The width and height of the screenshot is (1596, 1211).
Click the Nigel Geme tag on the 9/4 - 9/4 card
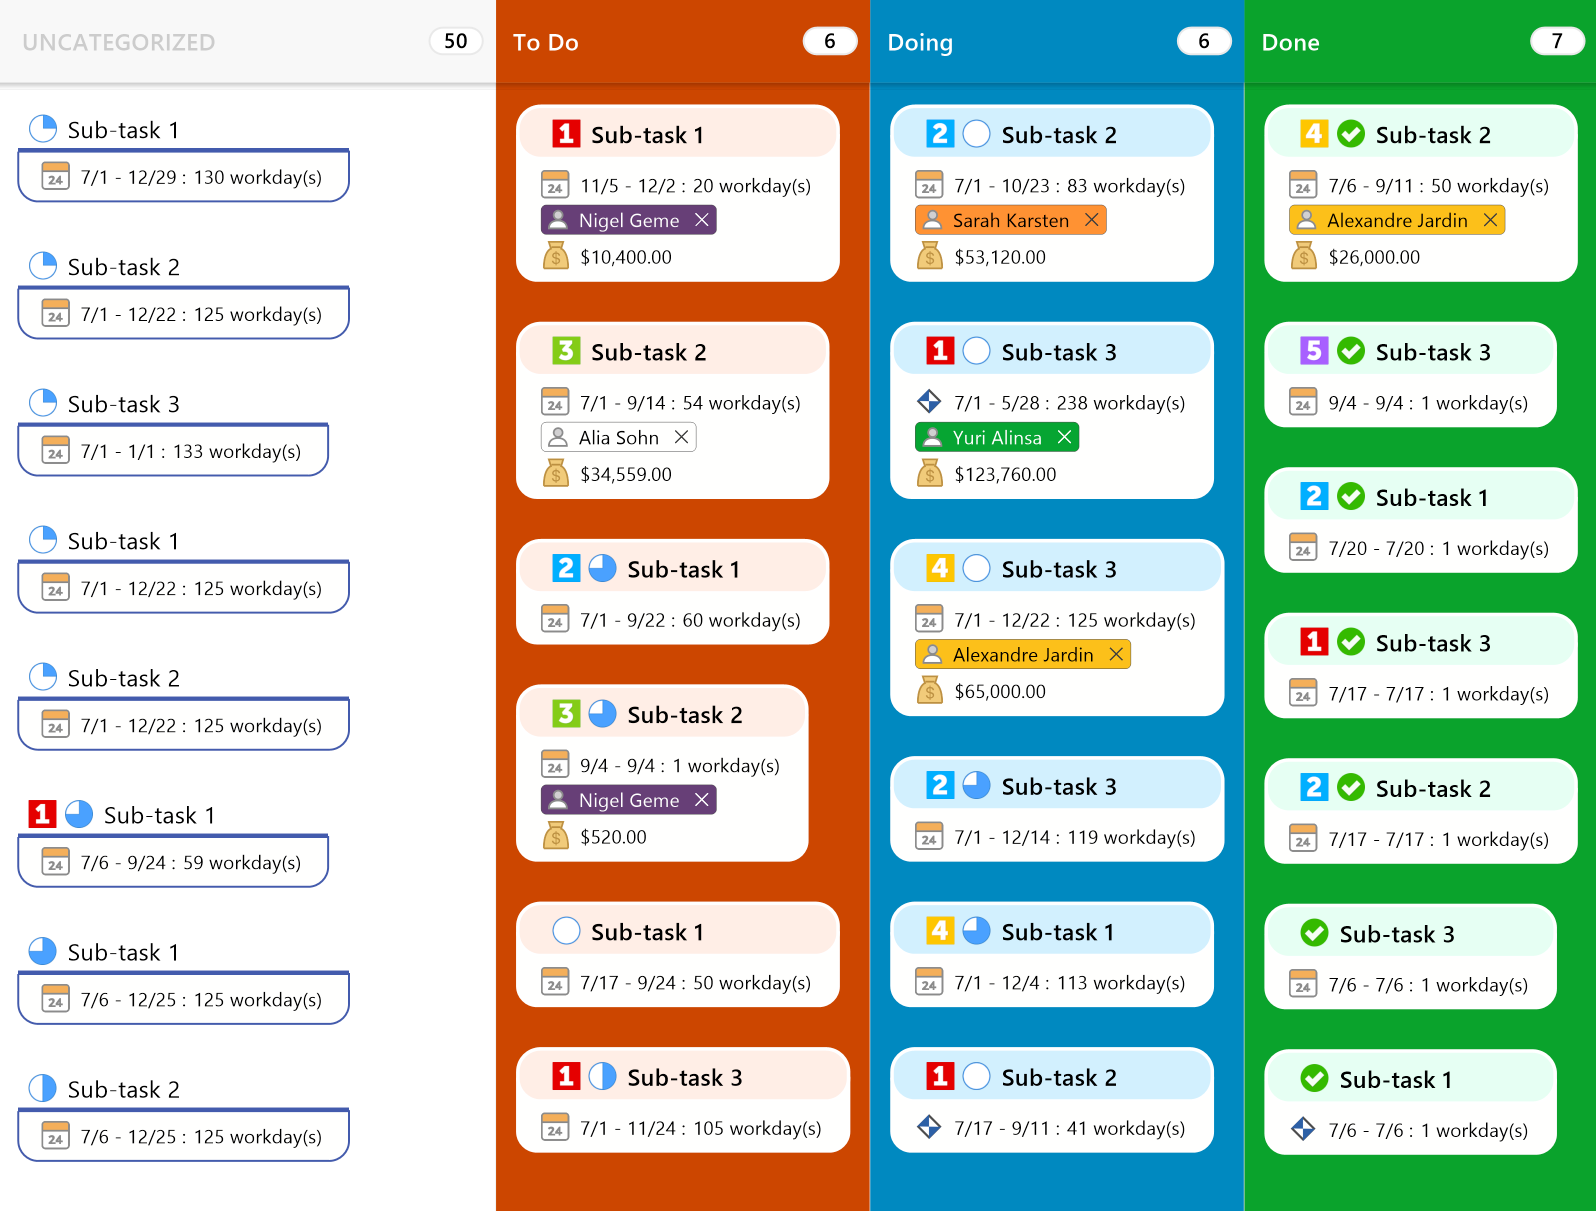pyautogui.click(x=629, y=800)
